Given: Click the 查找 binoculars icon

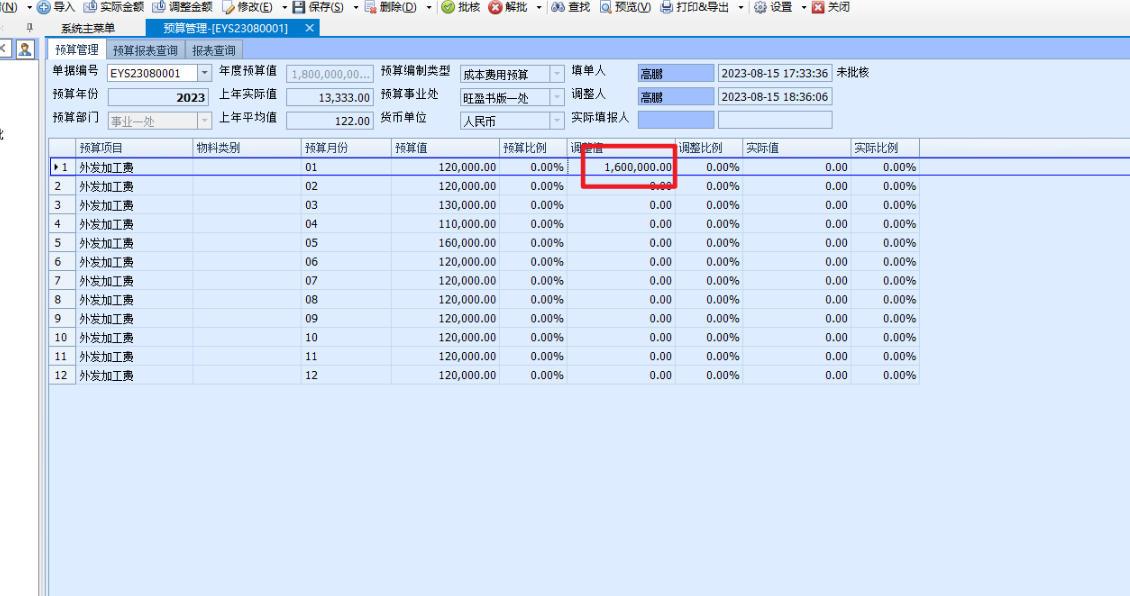Looking at the screenshot, I should [558, 7].
